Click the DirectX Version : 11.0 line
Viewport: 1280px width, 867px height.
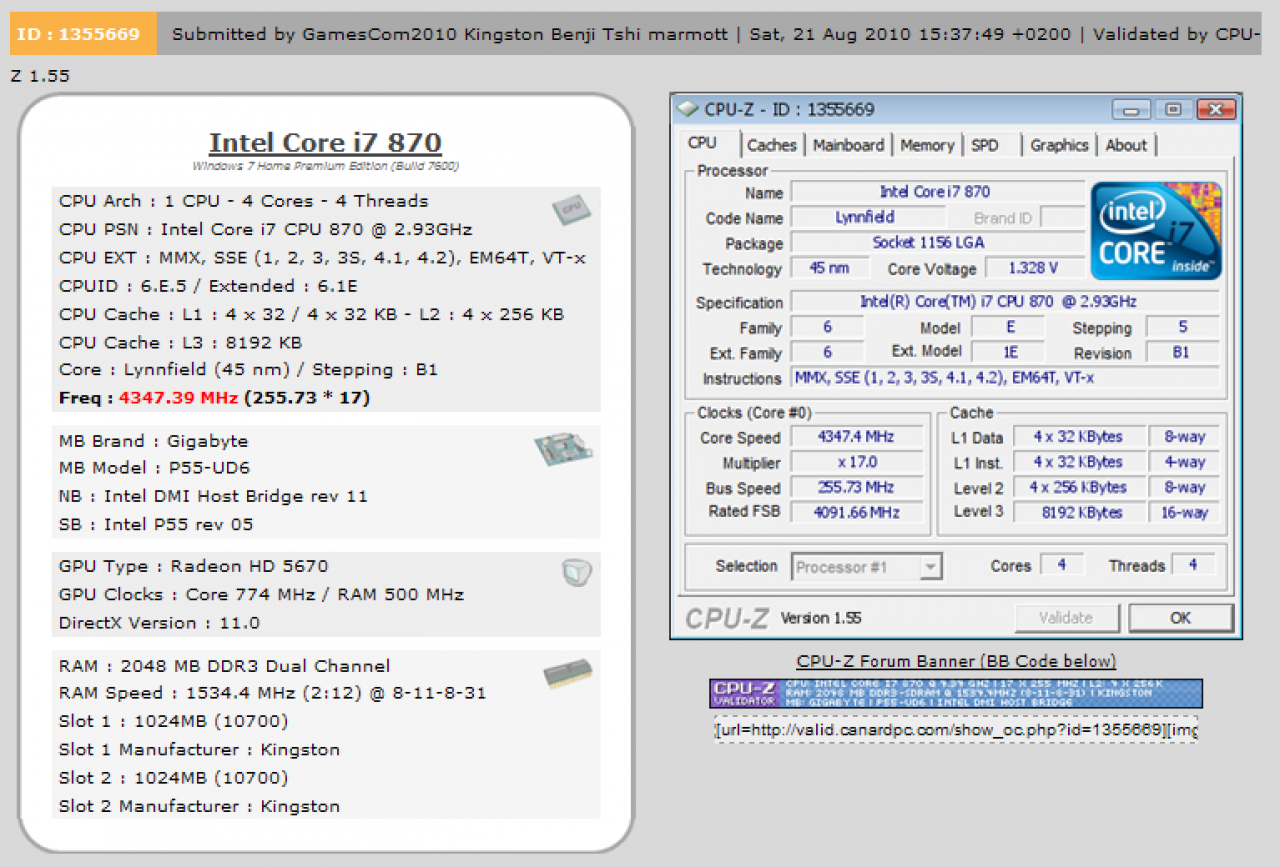[159, 622]
